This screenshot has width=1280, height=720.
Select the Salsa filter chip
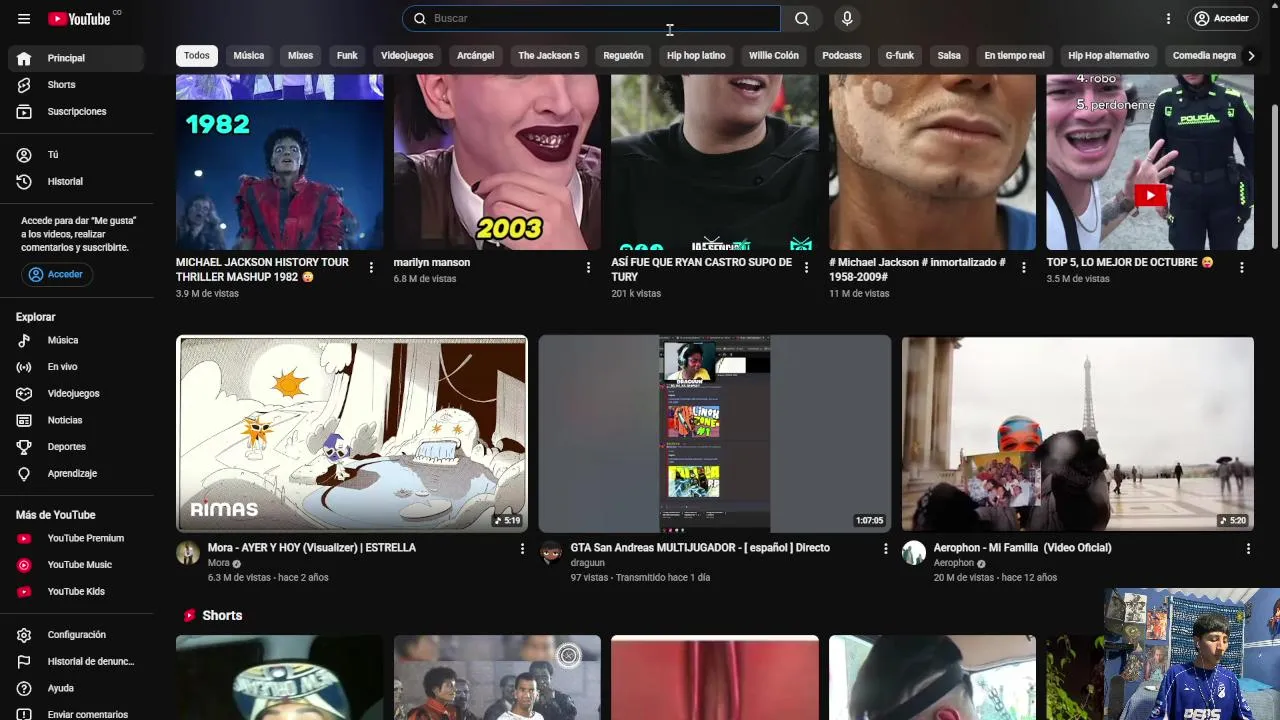949,56
